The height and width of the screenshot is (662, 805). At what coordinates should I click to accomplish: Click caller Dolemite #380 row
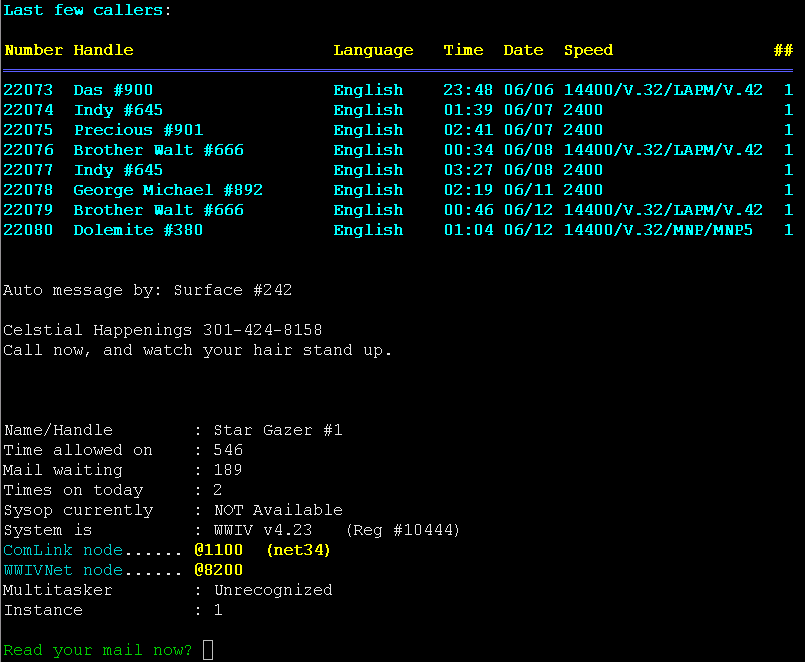pyautogui.click(x=138, y=230)
